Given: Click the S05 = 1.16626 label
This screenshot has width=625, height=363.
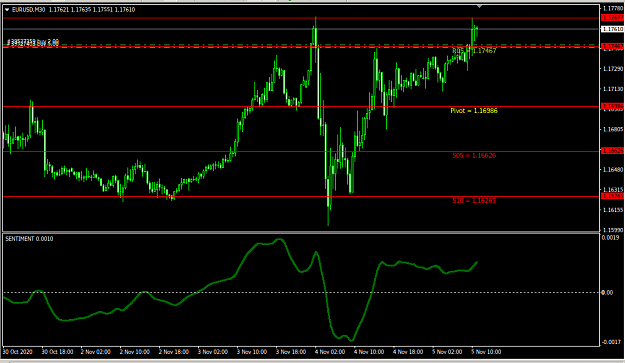Looking at the screenshot, I should 474,155.
